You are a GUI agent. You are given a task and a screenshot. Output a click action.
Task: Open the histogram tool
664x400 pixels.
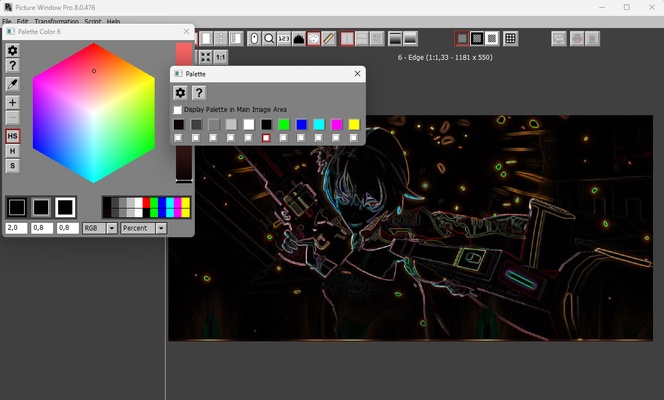299,39
